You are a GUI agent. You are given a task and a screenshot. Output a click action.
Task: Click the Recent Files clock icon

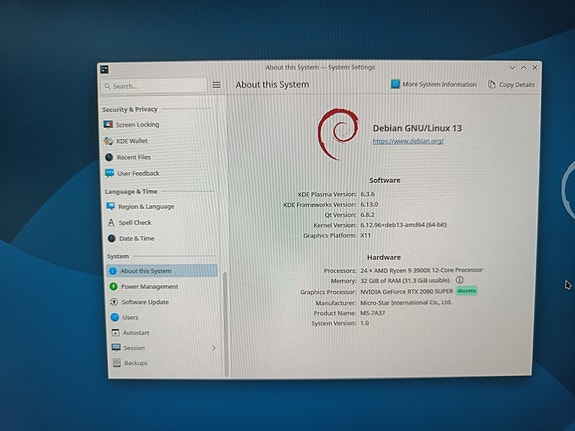[x=109, y=157]
